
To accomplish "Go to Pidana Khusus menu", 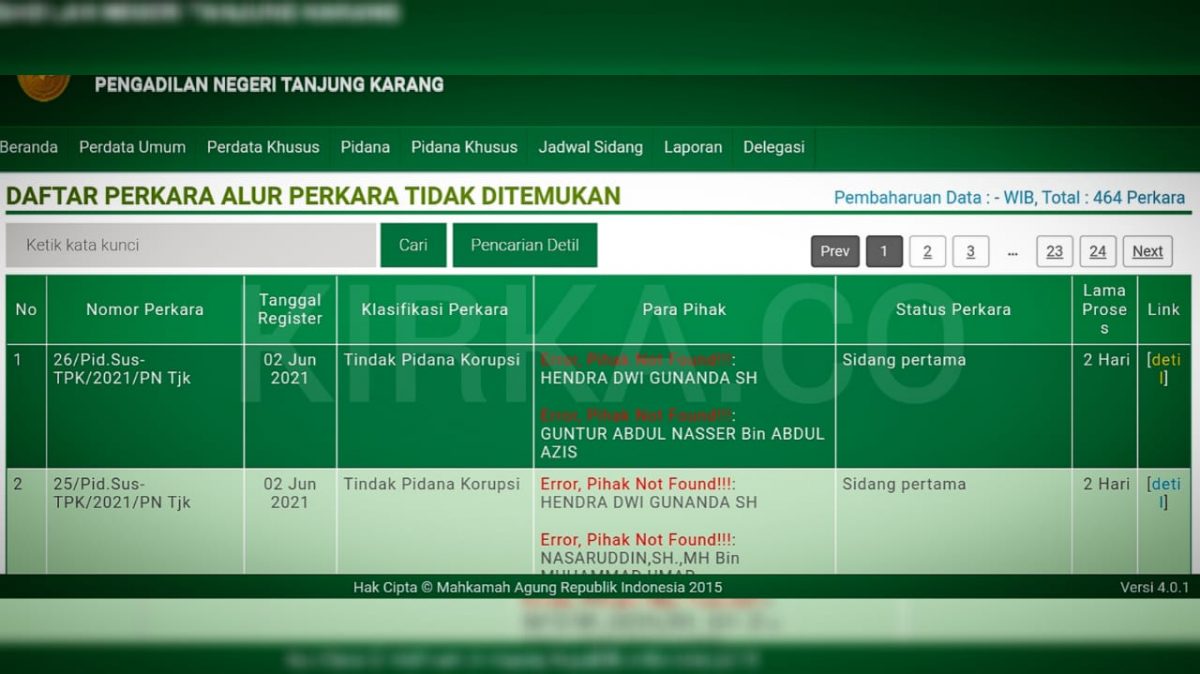I will 464,147.
